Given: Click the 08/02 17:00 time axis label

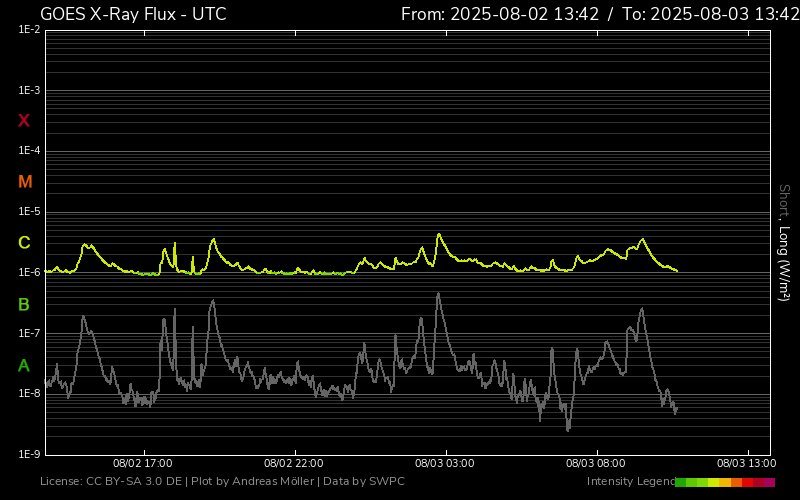Looking at the screenshot, I should [143, 464].
